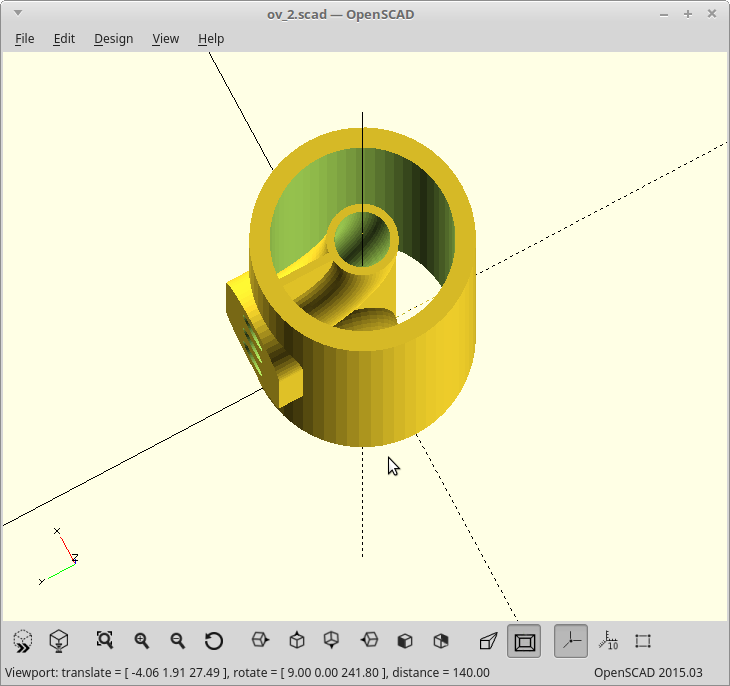Click the View All icon
Image resolution: width=730 pixels, height=686 pixels.
click(x=105, y=641)
